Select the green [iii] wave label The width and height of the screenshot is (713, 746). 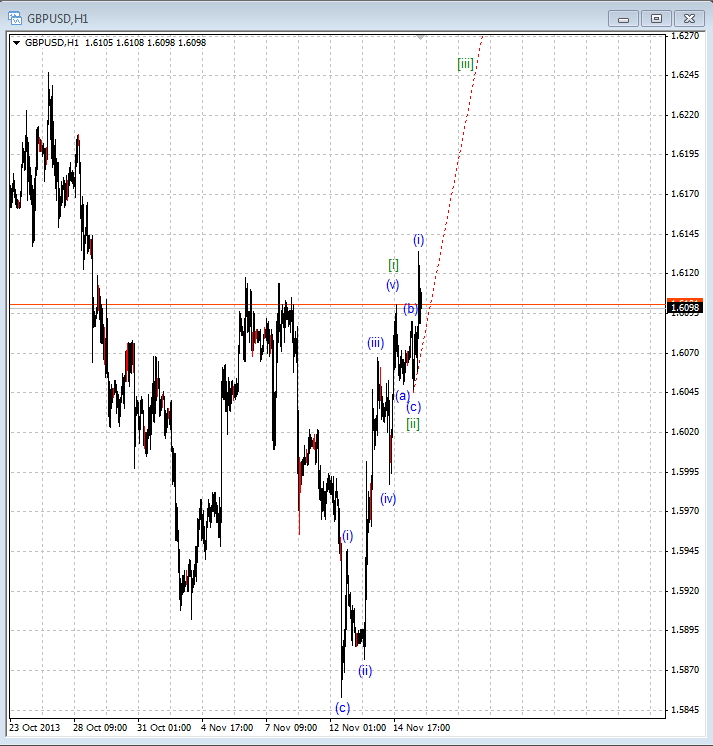(465, 64)
